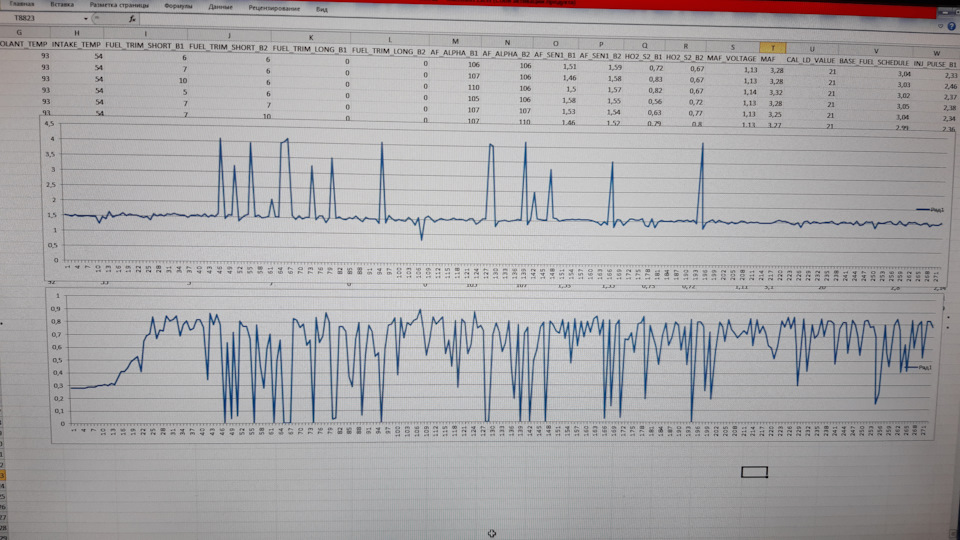Click the AF_ALPHA_B1 header cell

coord(454,53)
